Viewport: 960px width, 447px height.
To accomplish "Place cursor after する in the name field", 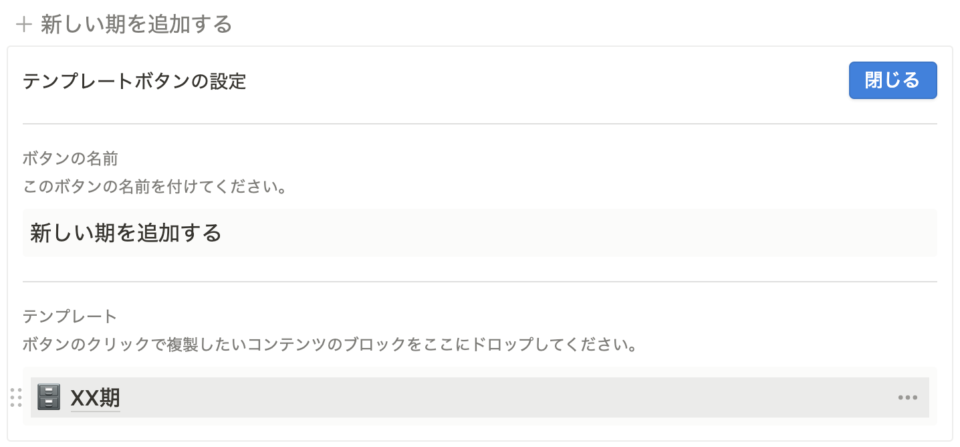I will pos(222,233).
